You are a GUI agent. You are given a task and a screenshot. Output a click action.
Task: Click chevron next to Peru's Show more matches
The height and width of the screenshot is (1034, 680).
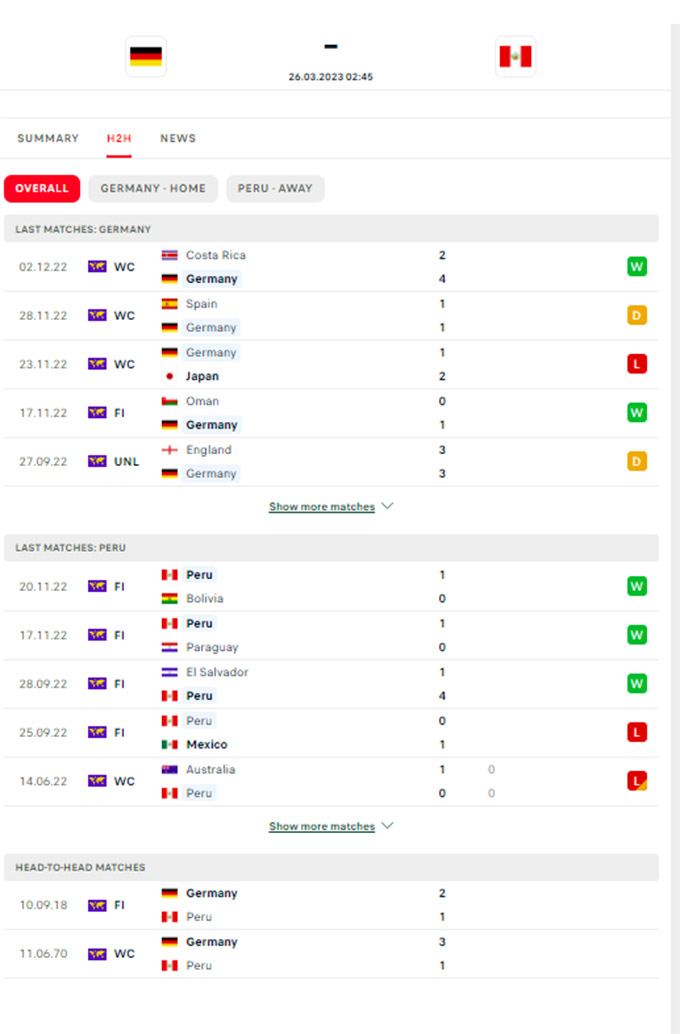[x=387, y=826]
